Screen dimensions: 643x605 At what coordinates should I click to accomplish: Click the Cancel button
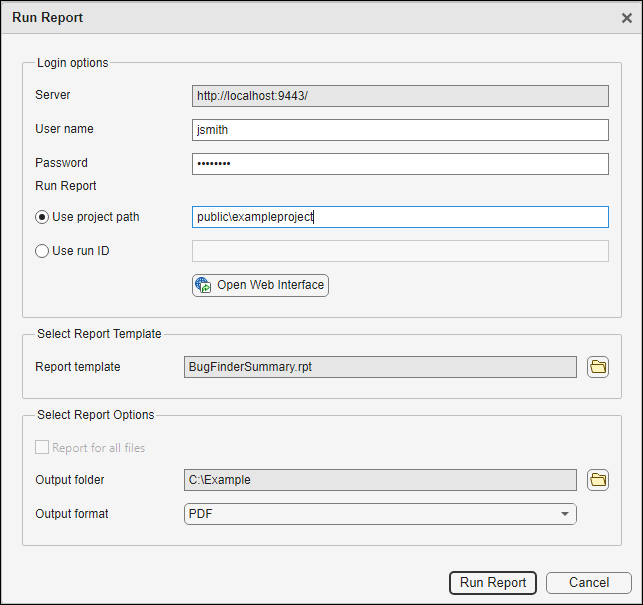(x=589, y=583)
